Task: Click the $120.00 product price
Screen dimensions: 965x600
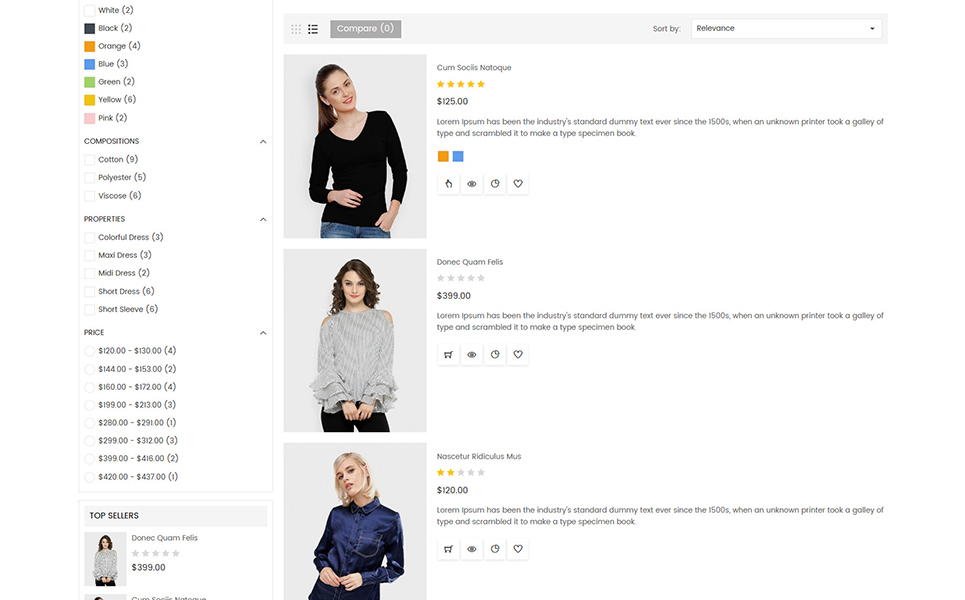Action: (x=452, y=490)
